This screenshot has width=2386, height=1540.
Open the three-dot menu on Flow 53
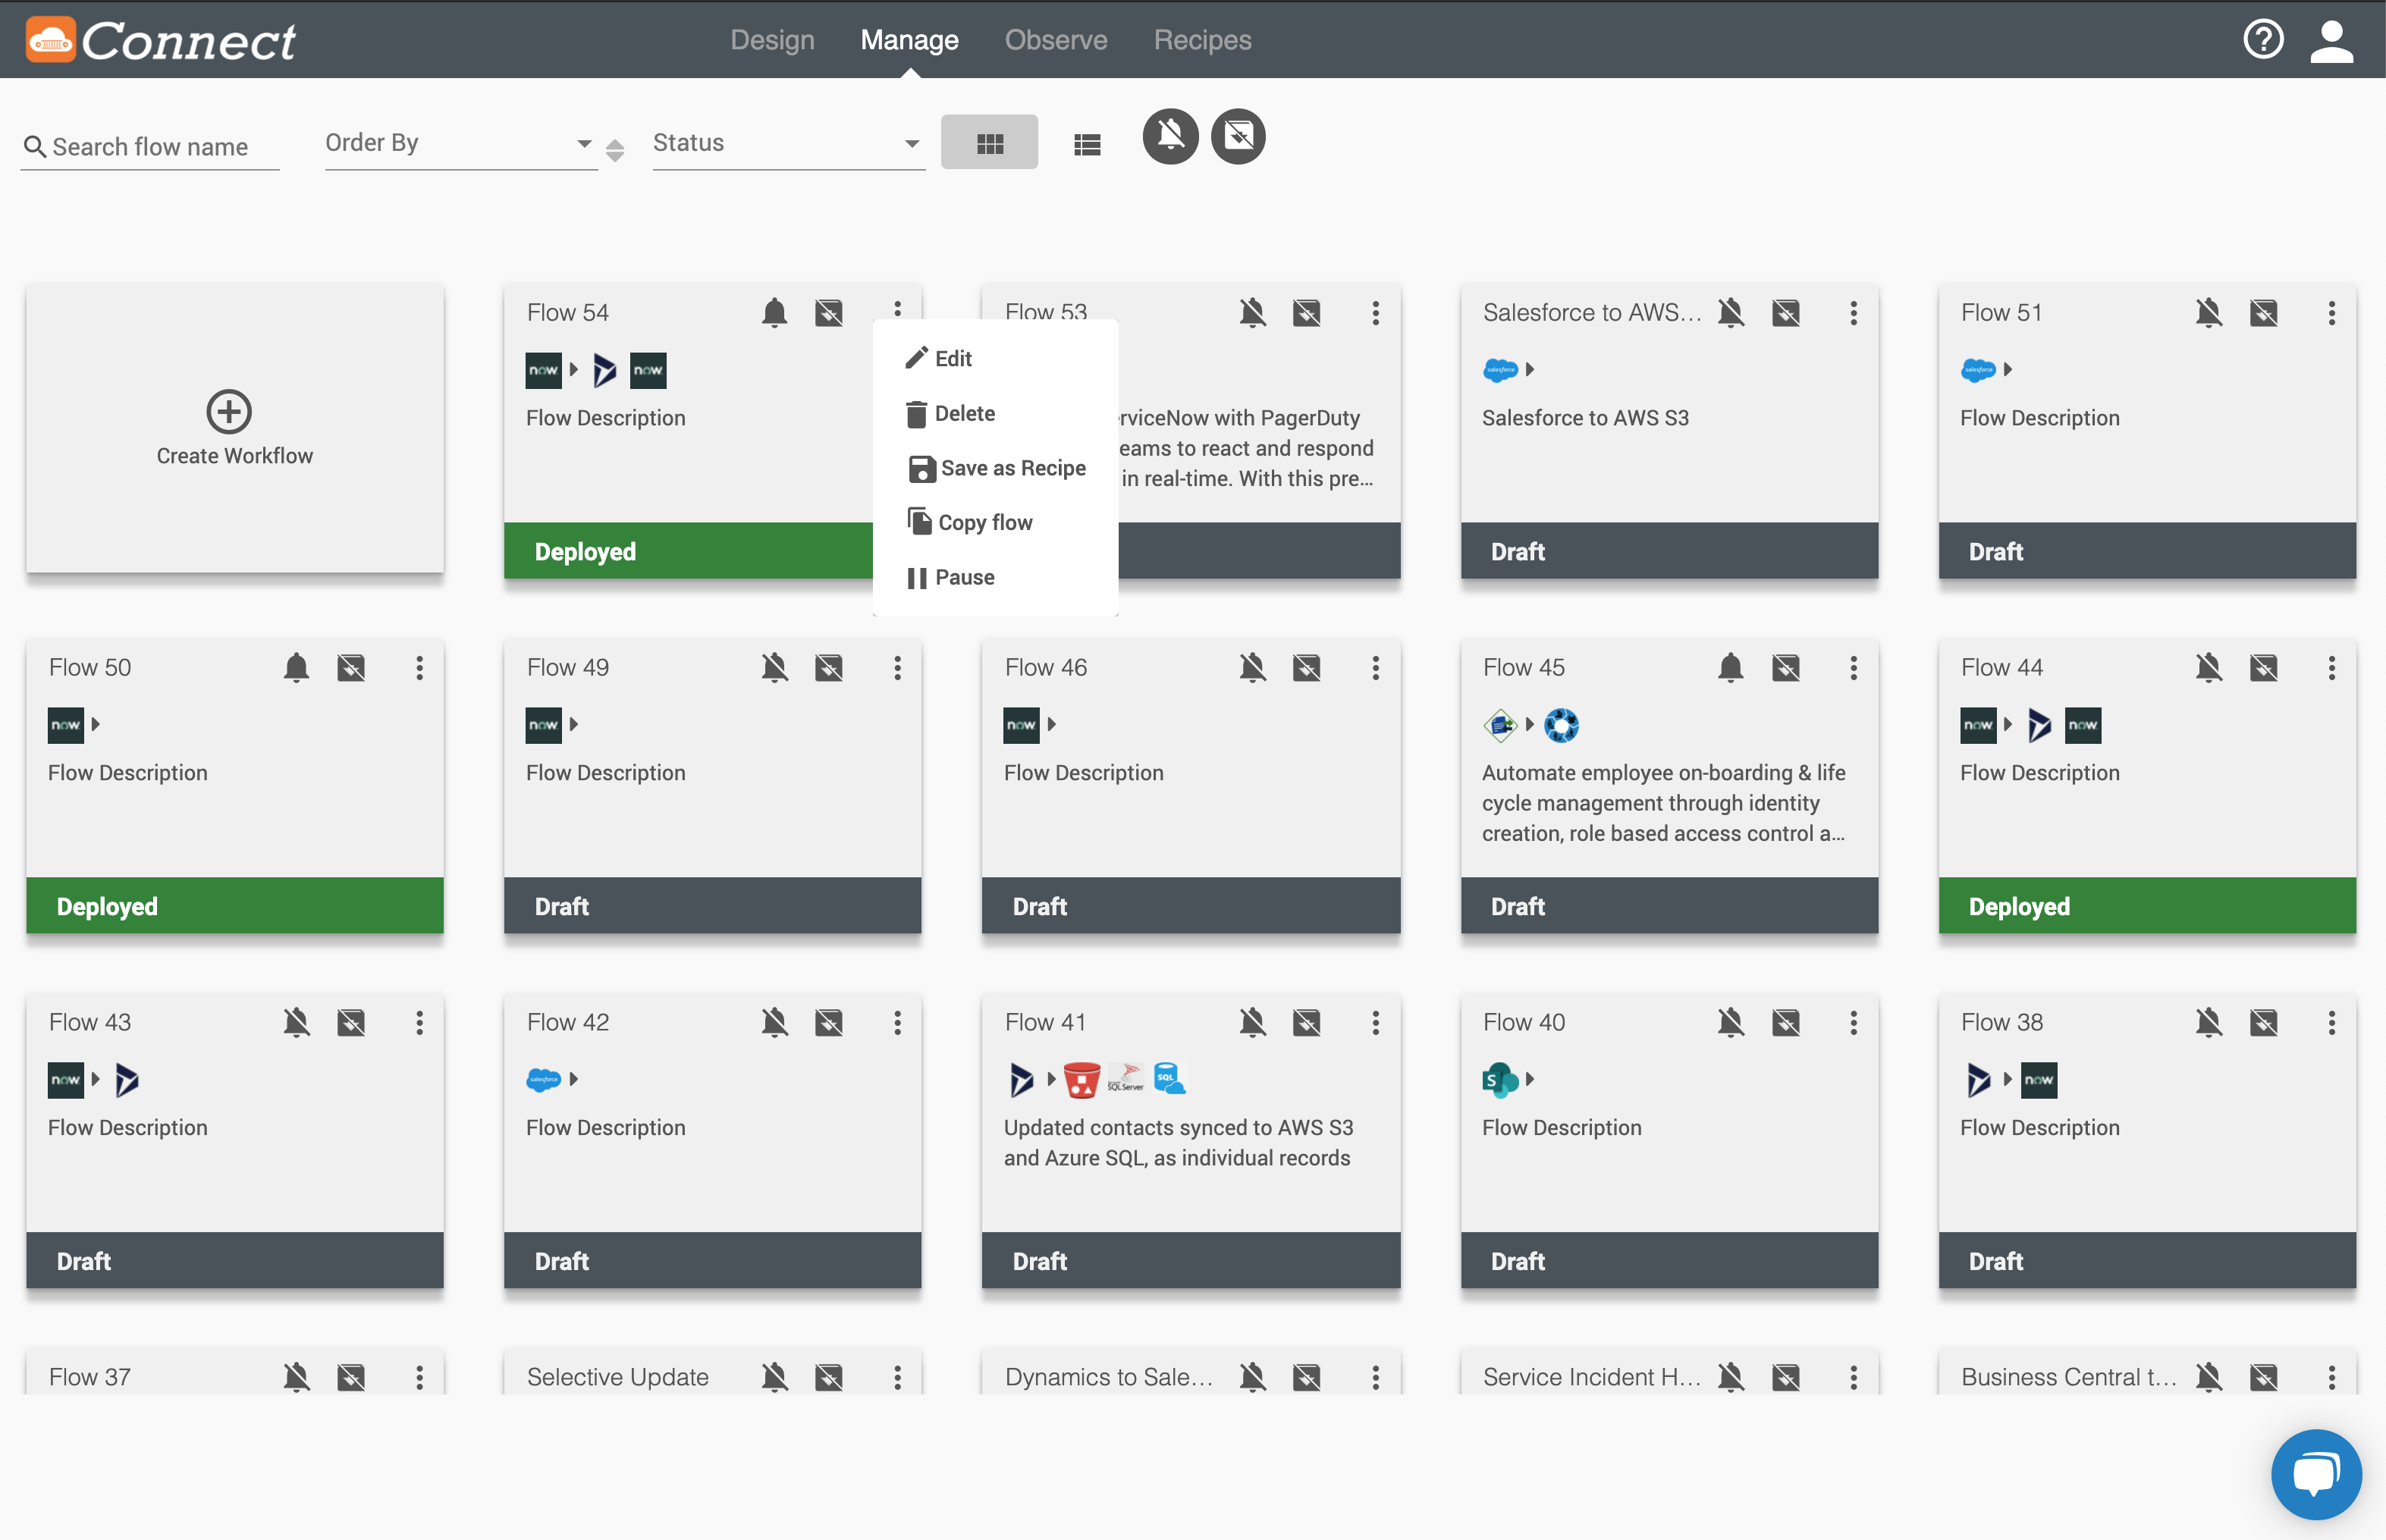coord(1375,313)
